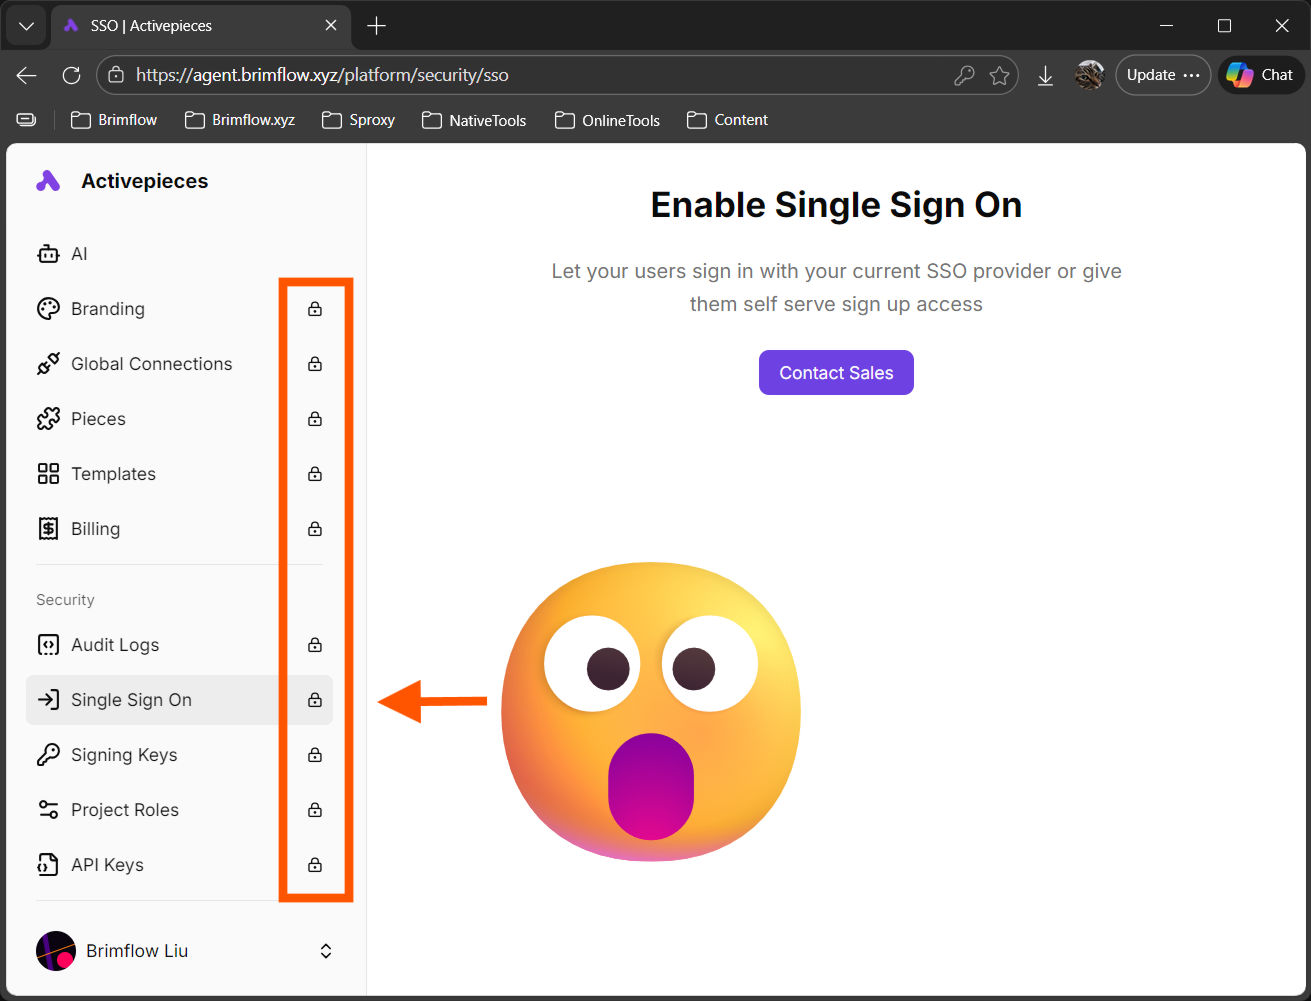The image size is (1311, 1001).
Task: Open the Brimflow.xyz bookmarks folder
Action: (240, 120)
